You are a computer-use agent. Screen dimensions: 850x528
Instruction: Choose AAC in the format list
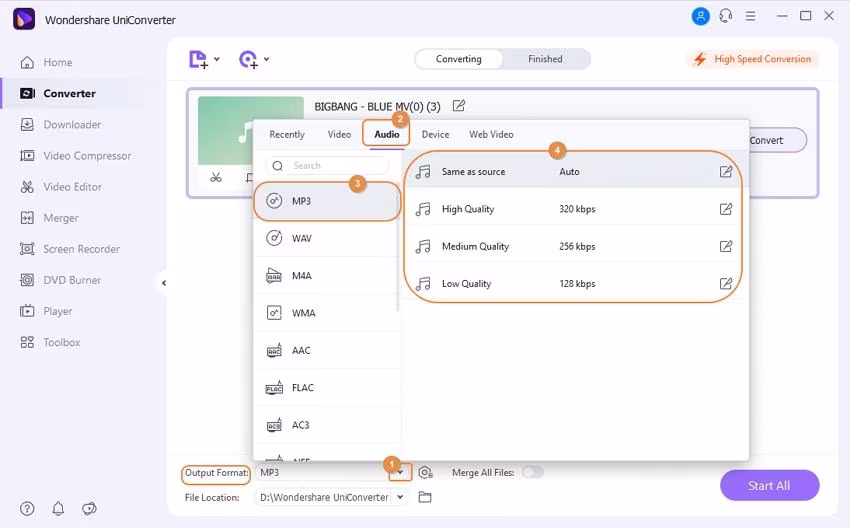(327, 351)
